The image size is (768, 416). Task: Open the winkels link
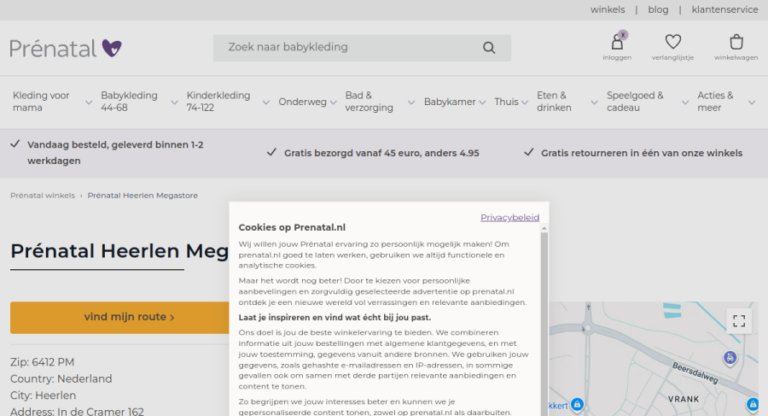607,10
